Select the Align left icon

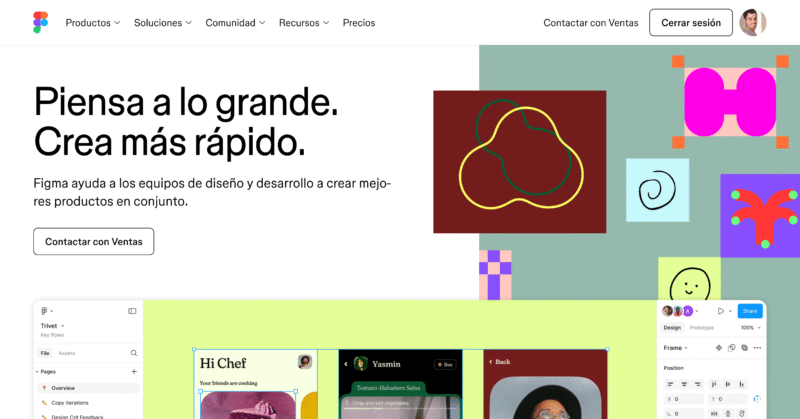[x=670, y=384]
